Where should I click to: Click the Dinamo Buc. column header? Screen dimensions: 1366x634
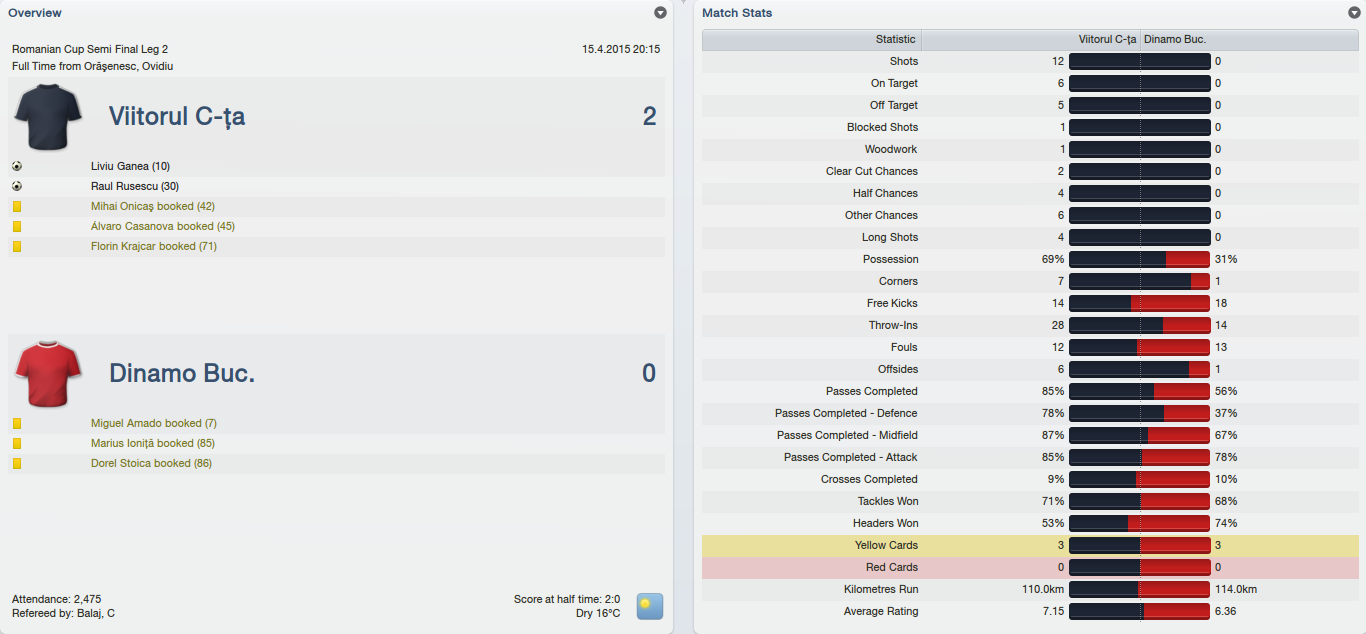[x=1175, y=40]
